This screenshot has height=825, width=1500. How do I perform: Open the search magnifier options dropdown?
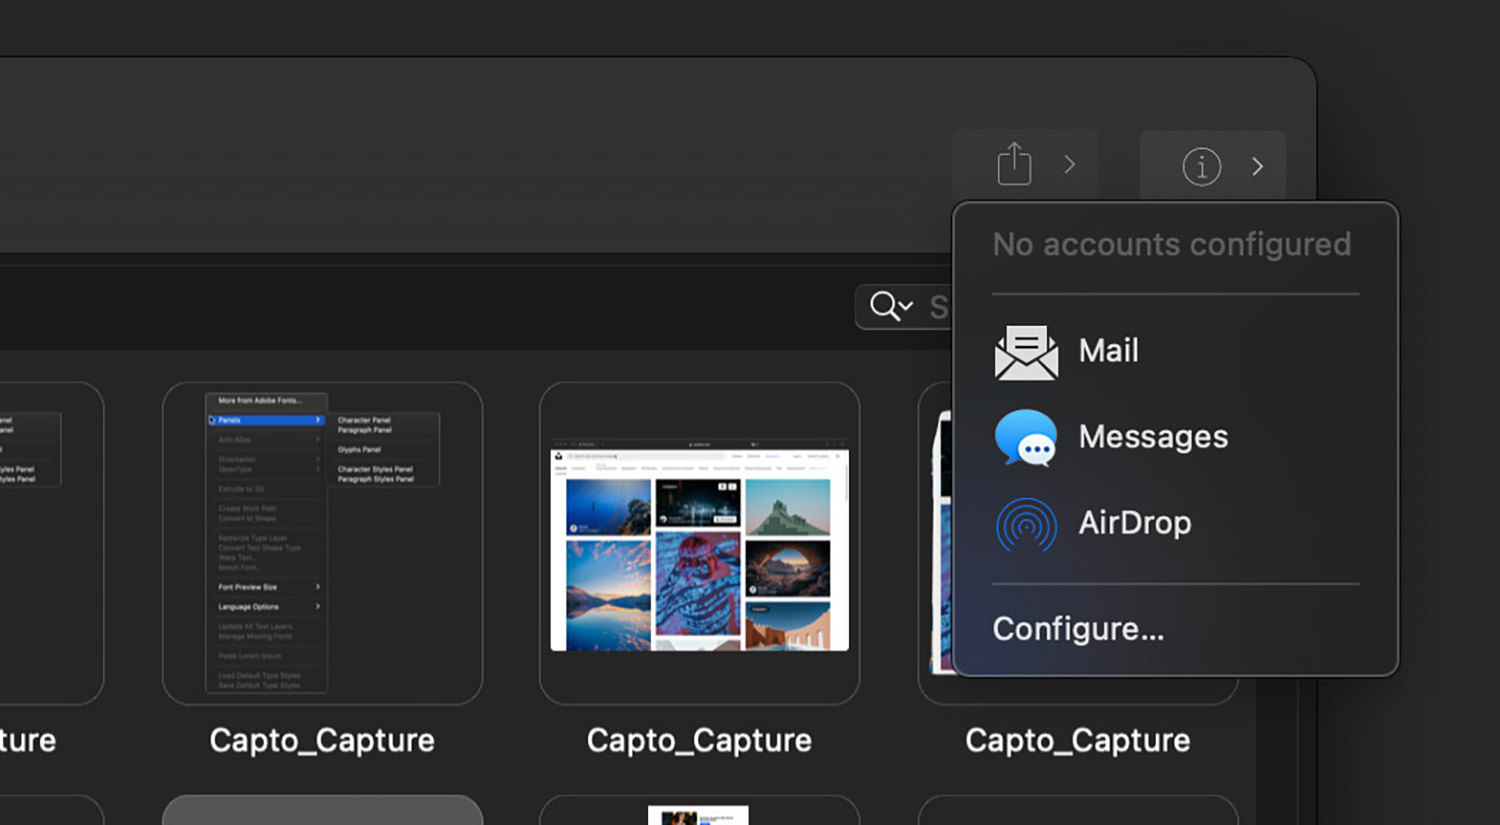[x=892, y=306]
